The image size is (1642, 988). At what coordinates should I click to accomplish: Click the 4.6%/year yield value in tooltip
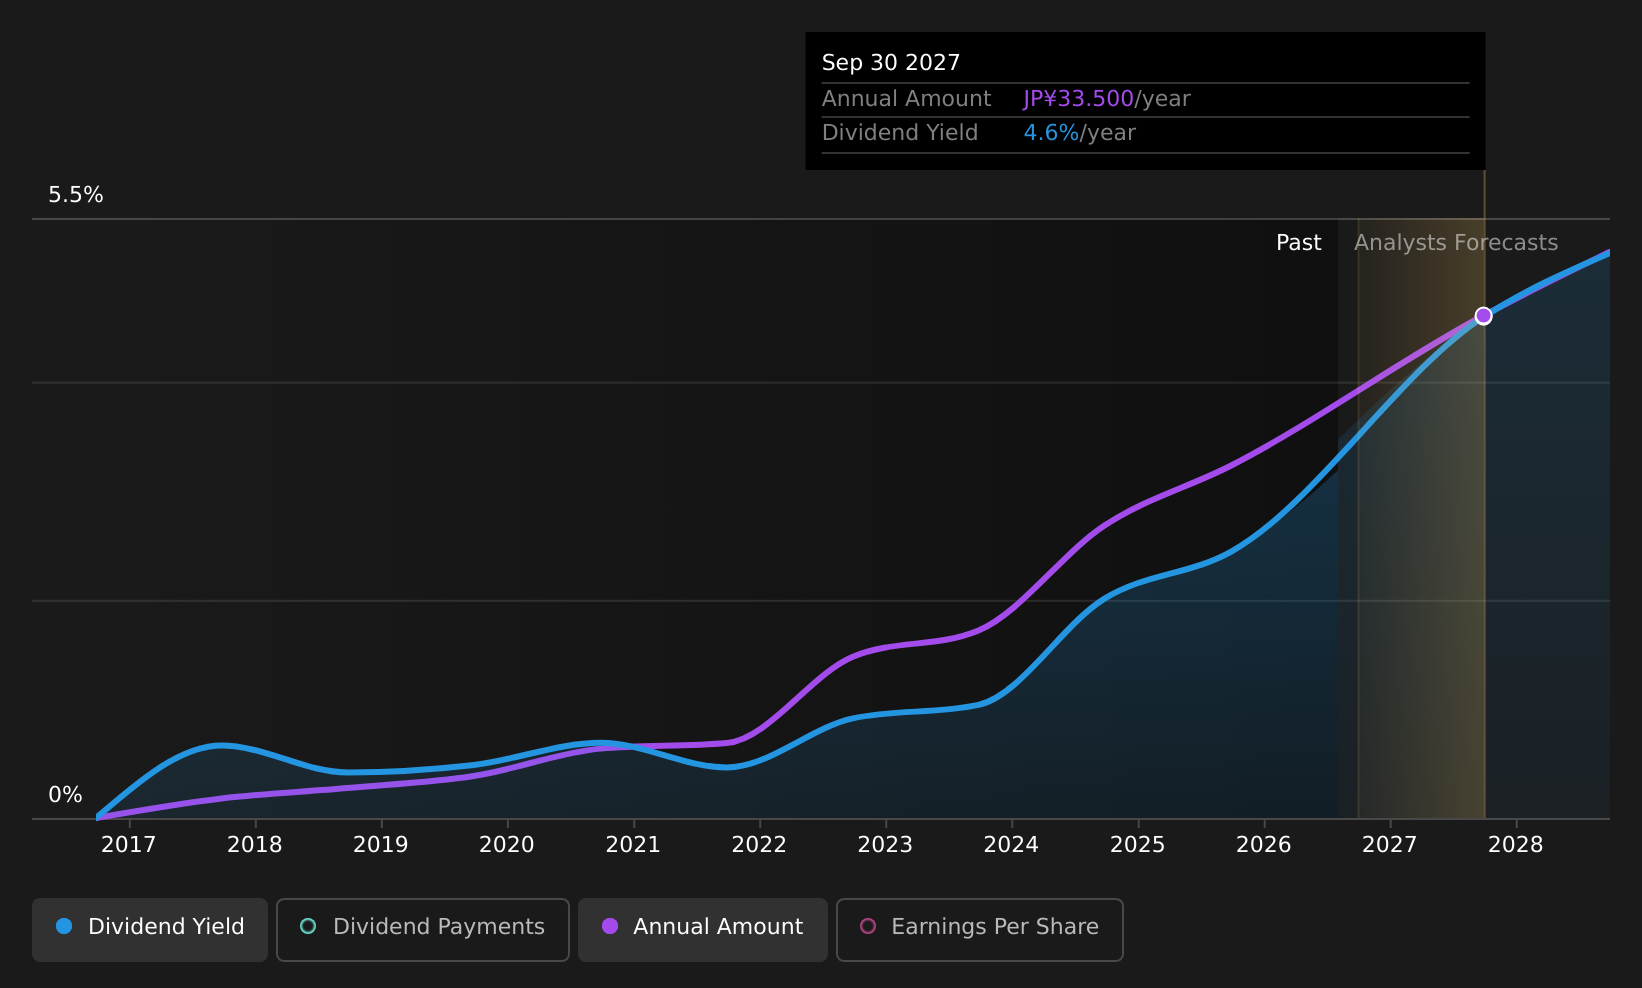[x=1080, y=133]
